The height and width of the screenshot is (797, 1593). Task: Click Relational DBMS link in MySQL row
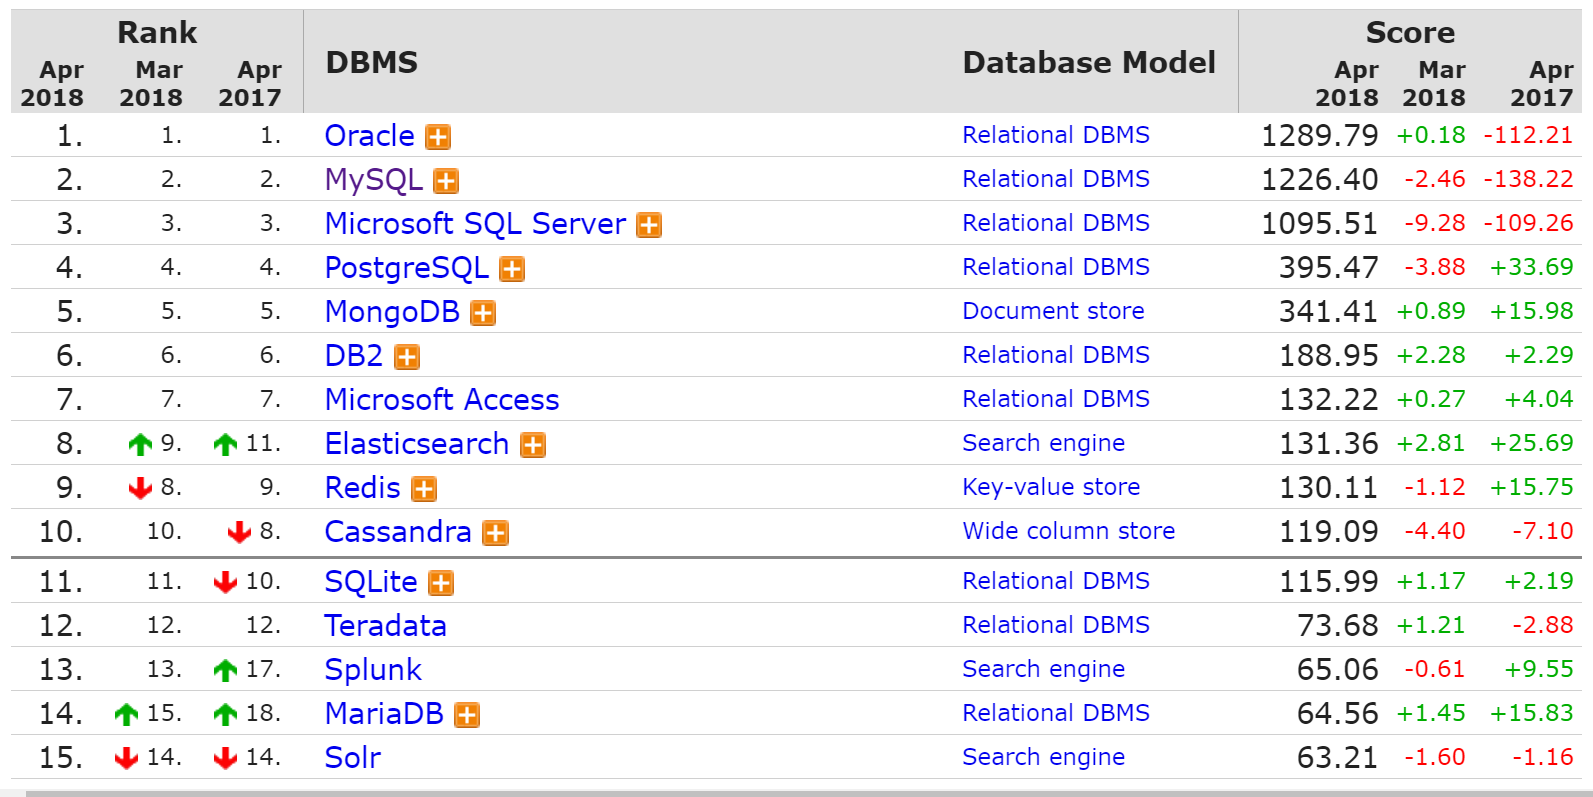1056,179
